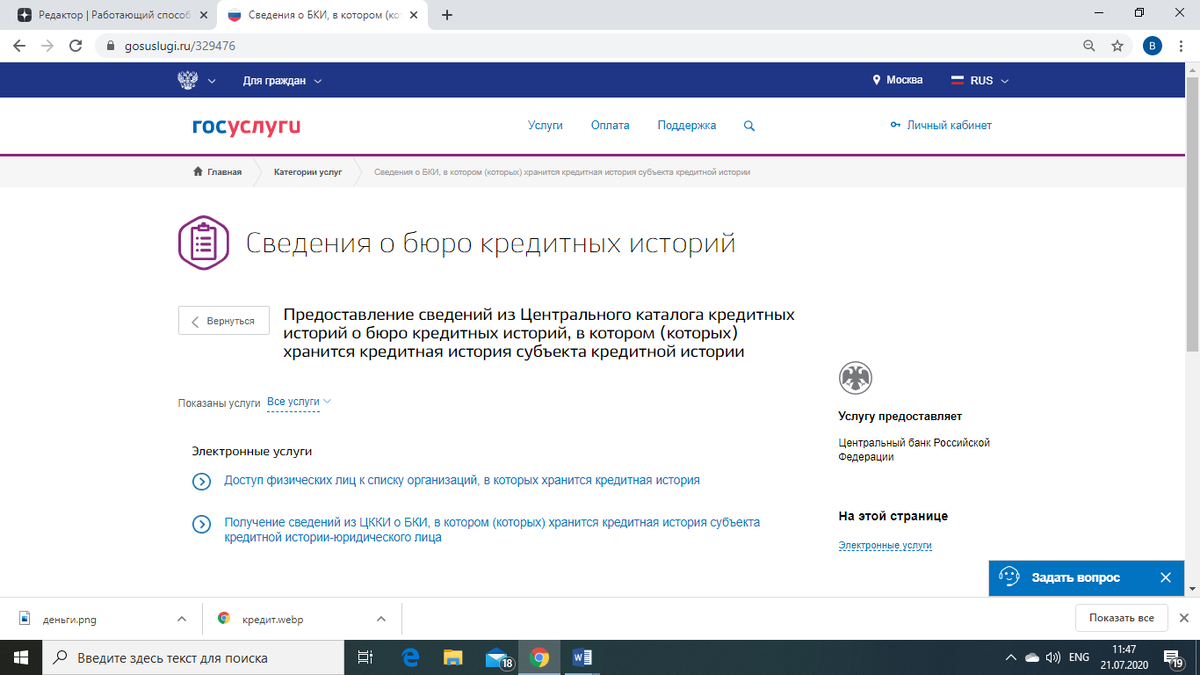The width and height of the screenshot is (1200, 675).
Task: Switch to Chrome in the taskbar
Action: [540, 658]
